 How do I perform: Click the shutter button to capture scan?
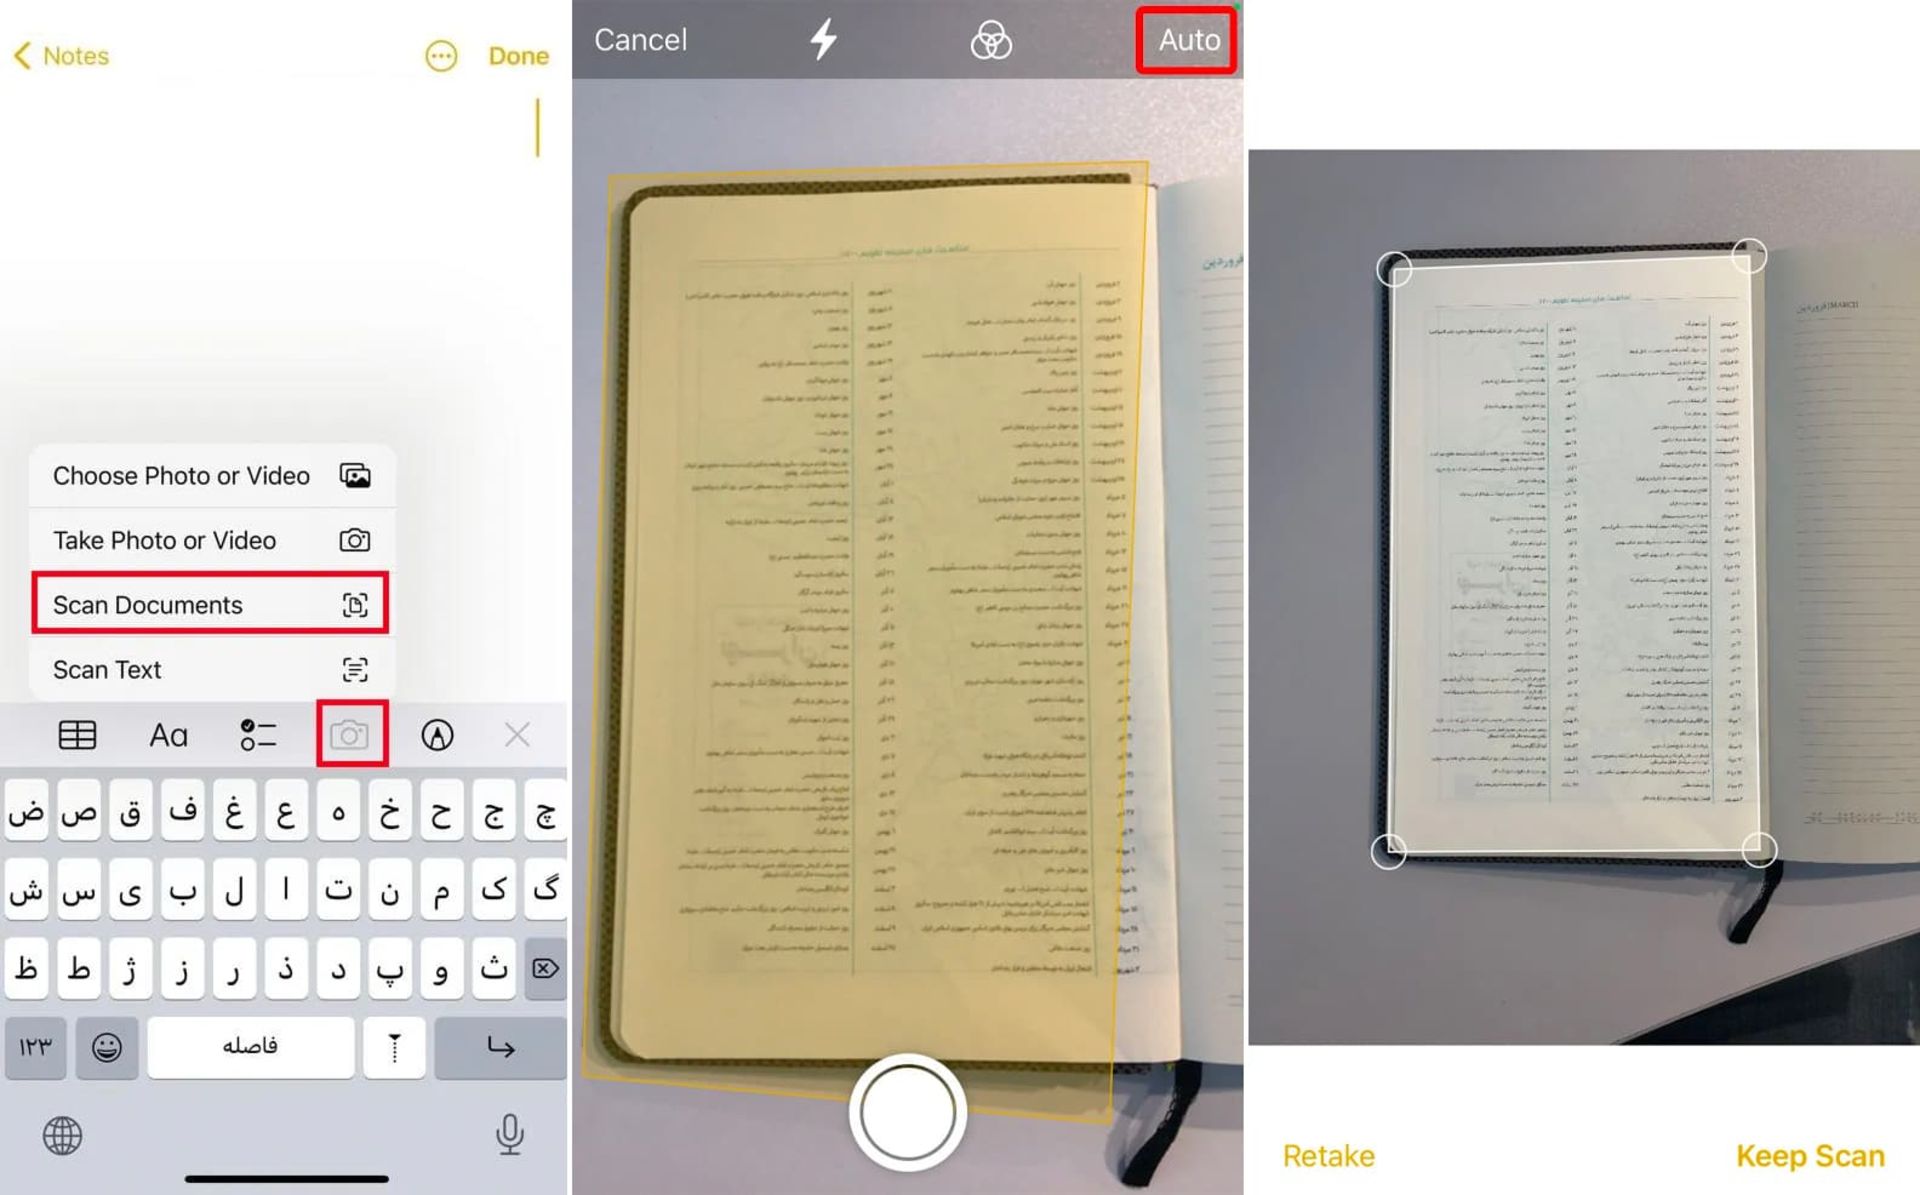[908, 1114]
